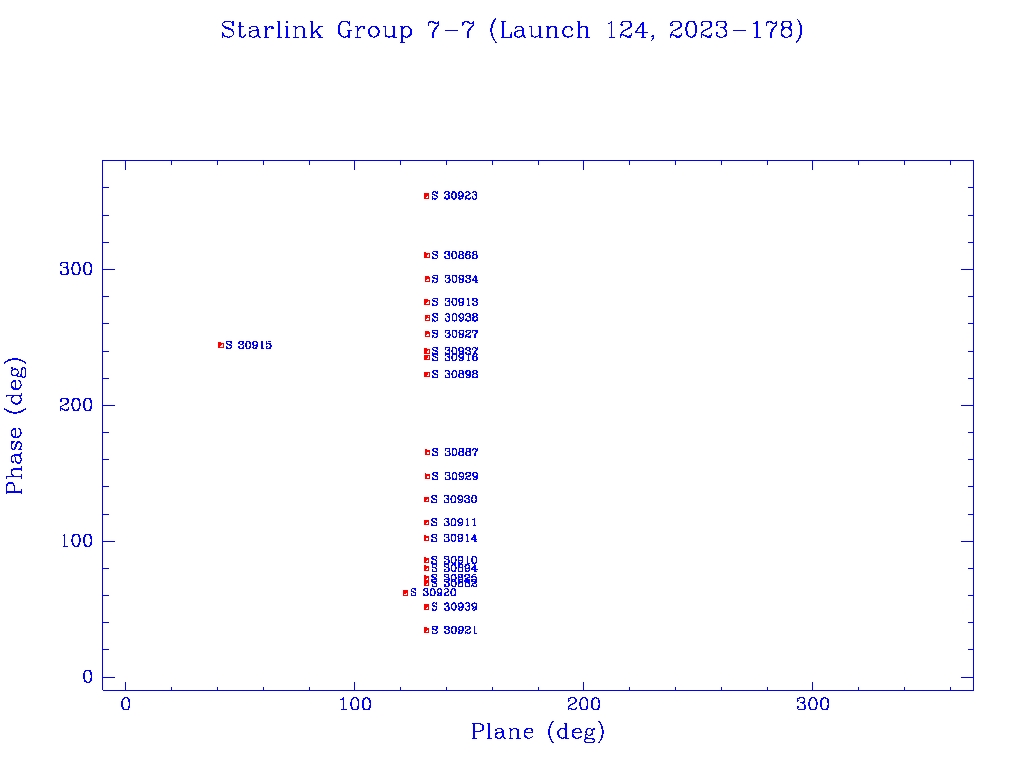
Task: Select the S 30923 data marker
Action: 426,196
